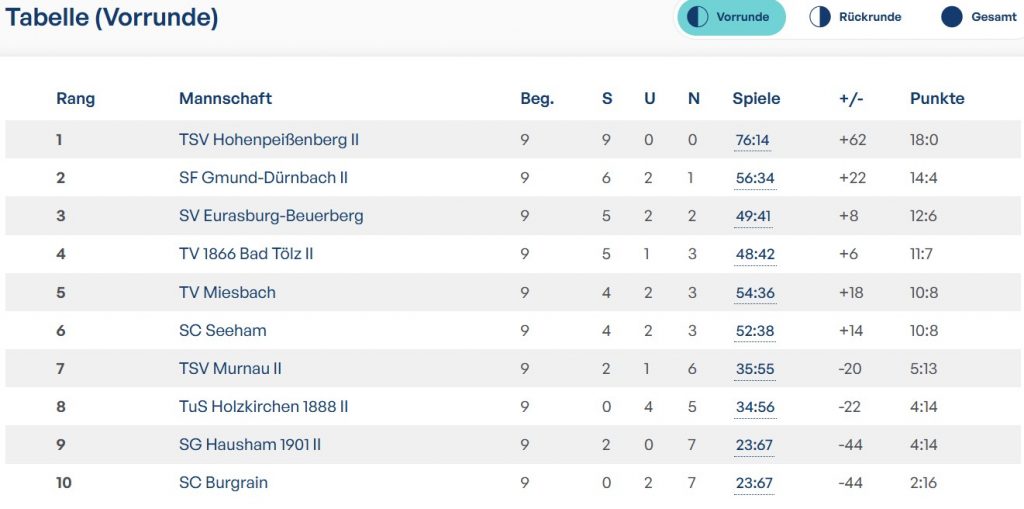Screen dimensions: 1024x509
Task: Select the SC Burgrain team link
Action: [223, 483]
